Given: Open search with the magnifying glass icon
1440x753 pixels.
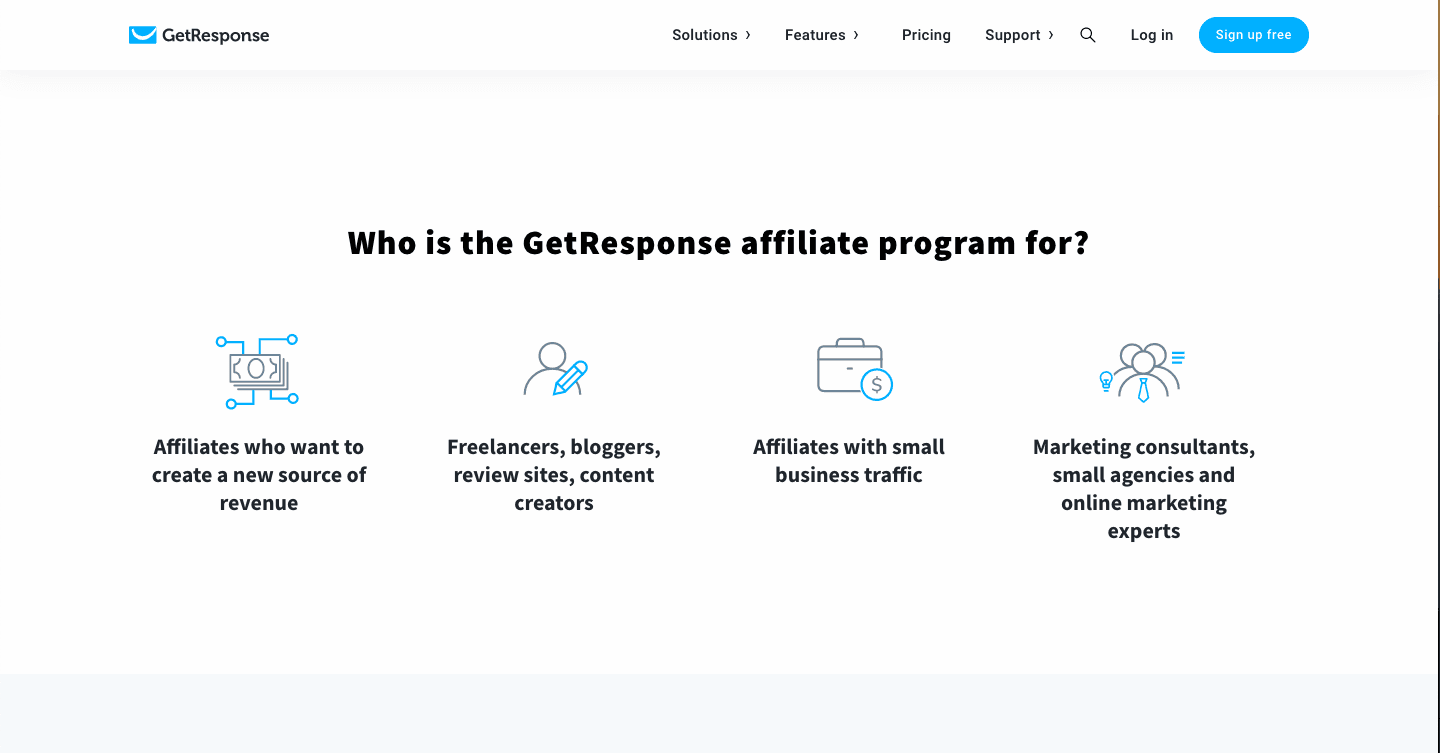Looking at the screenshot, I should tap(1088, 35).
